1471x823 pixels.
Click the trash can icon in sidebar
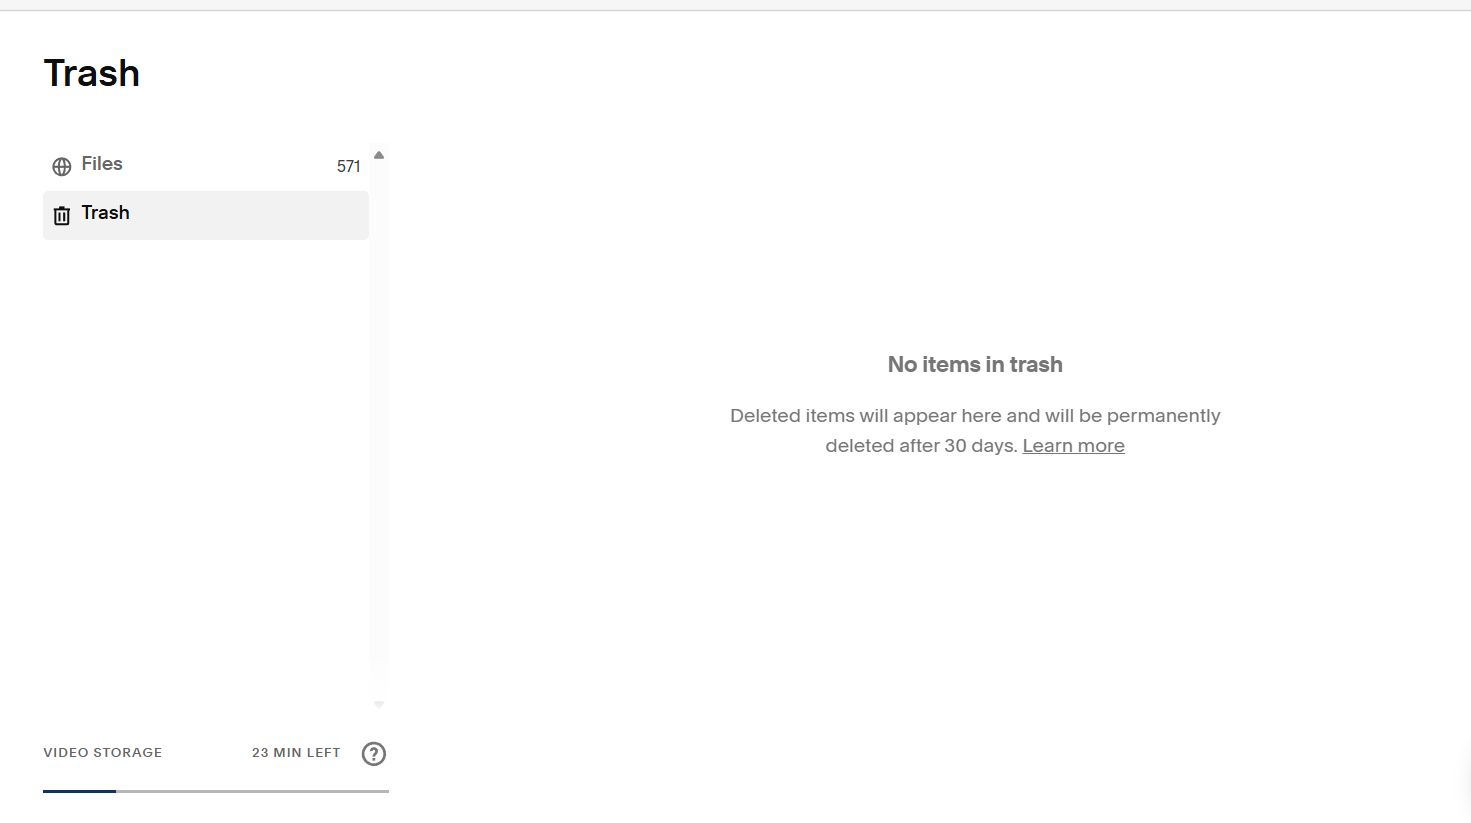61,214
